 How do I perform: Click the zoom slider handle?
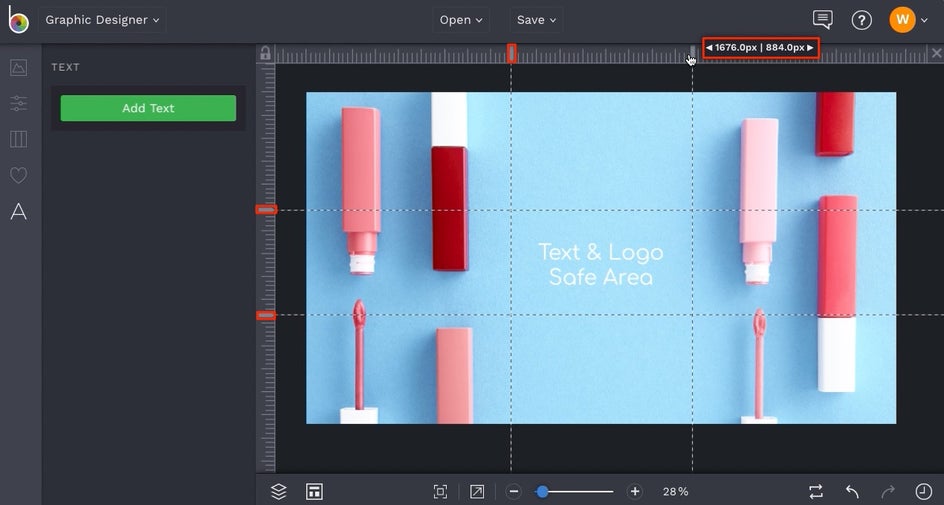click(x=542, y=492)
